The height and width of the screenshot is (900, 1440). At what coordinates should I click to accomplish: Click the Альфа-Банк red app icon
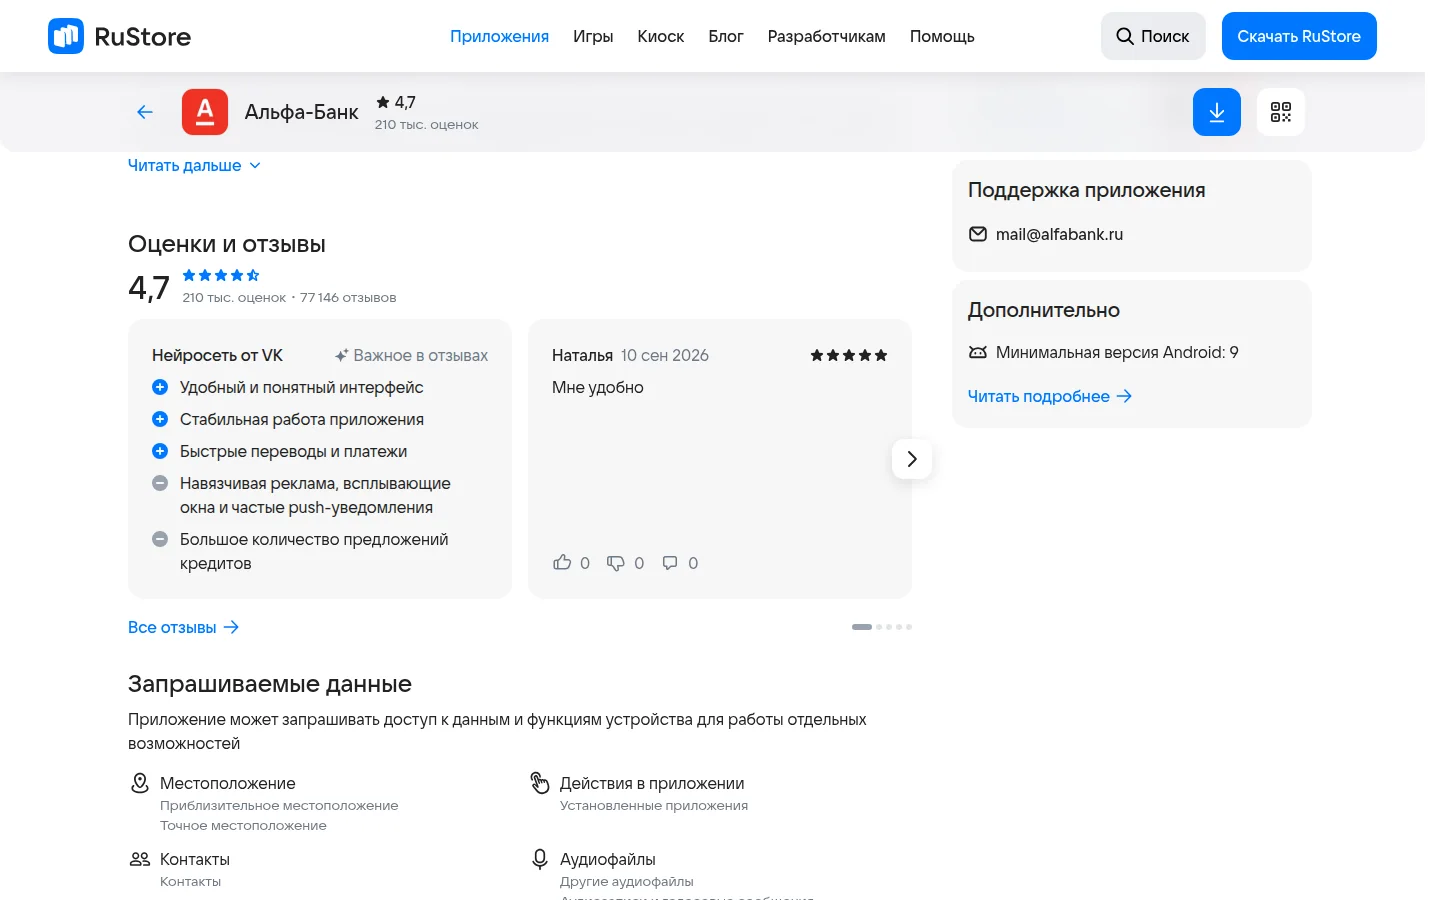[x=205, y=112]
